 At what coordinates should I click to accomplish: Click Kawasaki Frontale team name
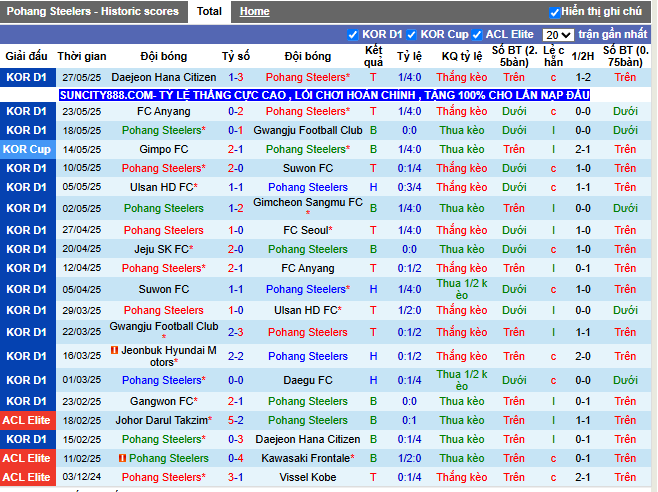[308, 458]
